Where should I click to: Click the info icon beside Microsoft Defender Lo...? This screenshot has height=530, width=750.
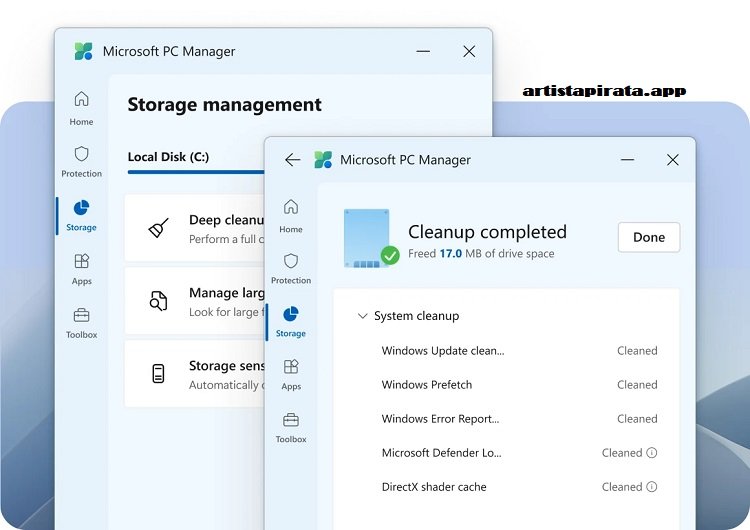[651, 453]
